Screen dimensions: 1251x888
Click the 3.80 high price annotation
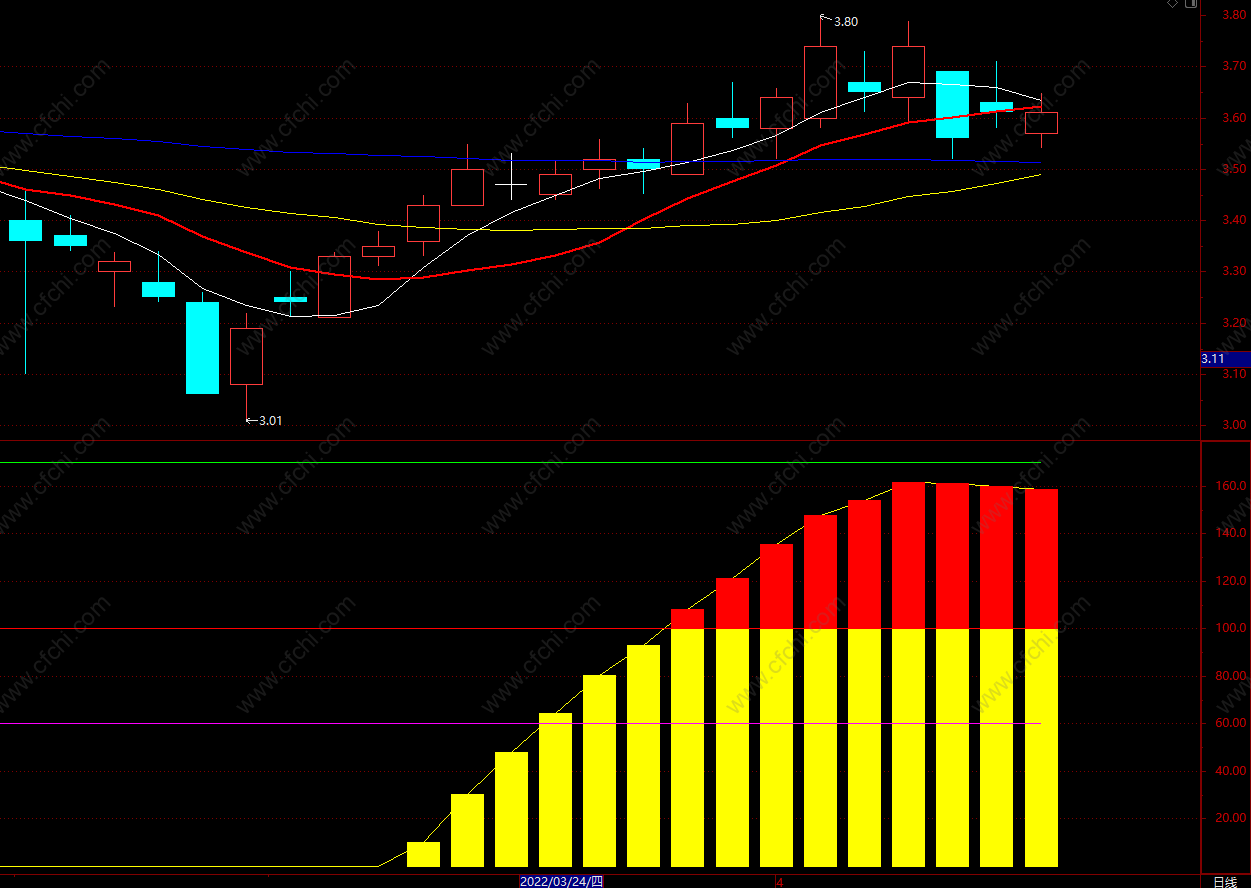[845, 21]
